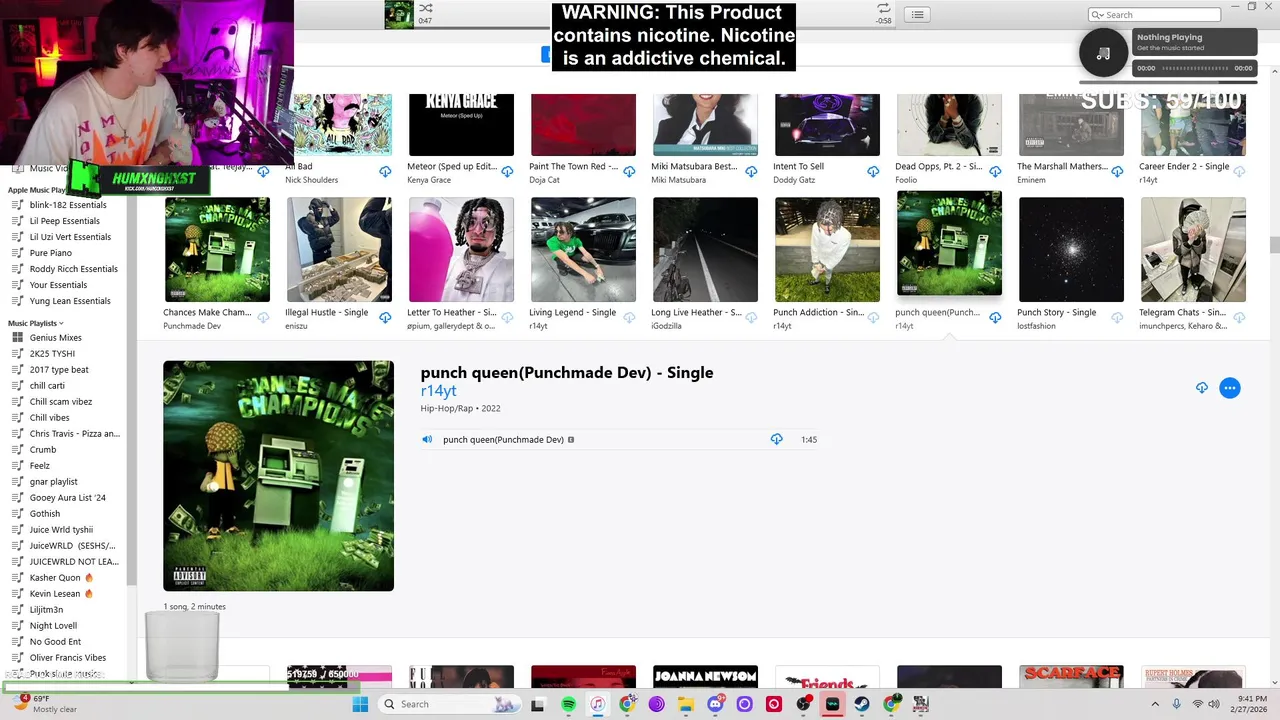1280x720 pixels.
Task: Download the Miki Matsubara Best album
Action: pyautogui.click(x=751, y=172)
